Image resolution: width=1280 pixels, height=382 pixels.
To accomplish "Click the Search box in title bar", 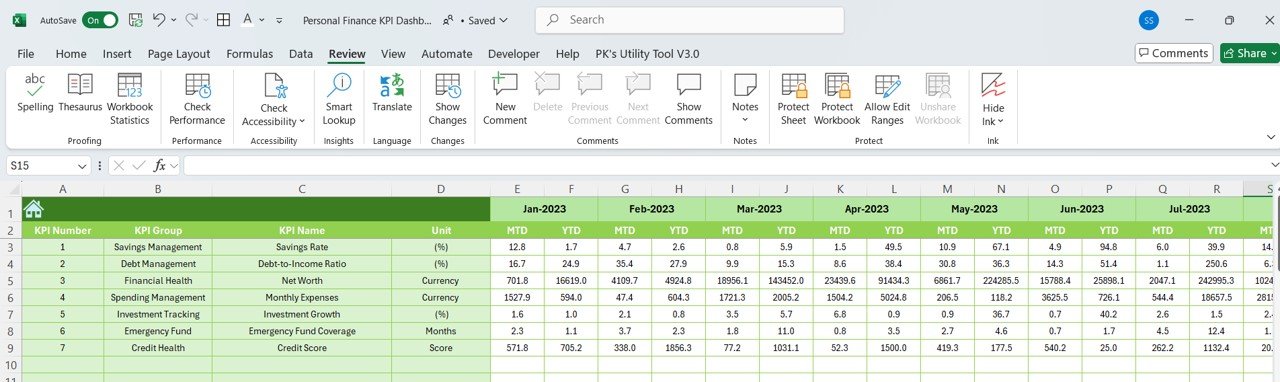I will tap(690, 20).
